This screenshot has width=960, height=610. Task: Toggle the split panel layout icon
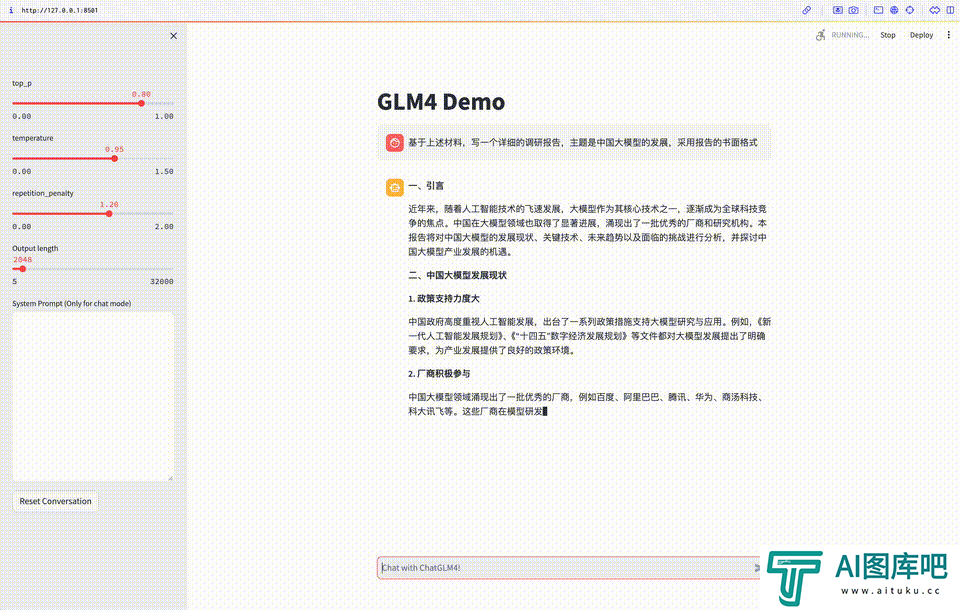pyautogui.click(x=950, y=10)
